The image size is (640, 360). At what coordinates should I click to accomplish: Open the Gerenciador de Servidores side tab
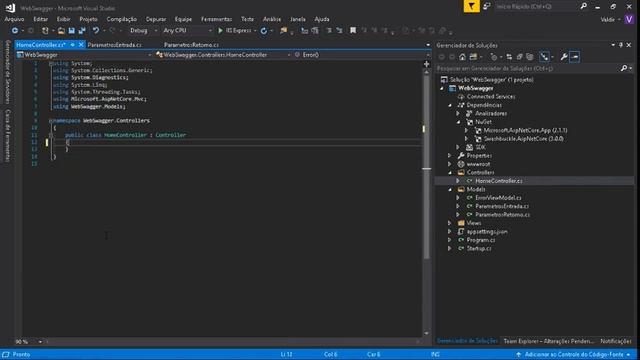point(8,71)
